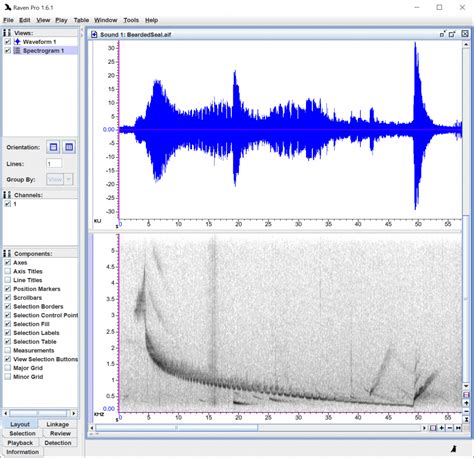Reset vertical zoom to full frequency range
This screenshot has height=458, width=474.
pyautogui.click(x=466, y=419)
